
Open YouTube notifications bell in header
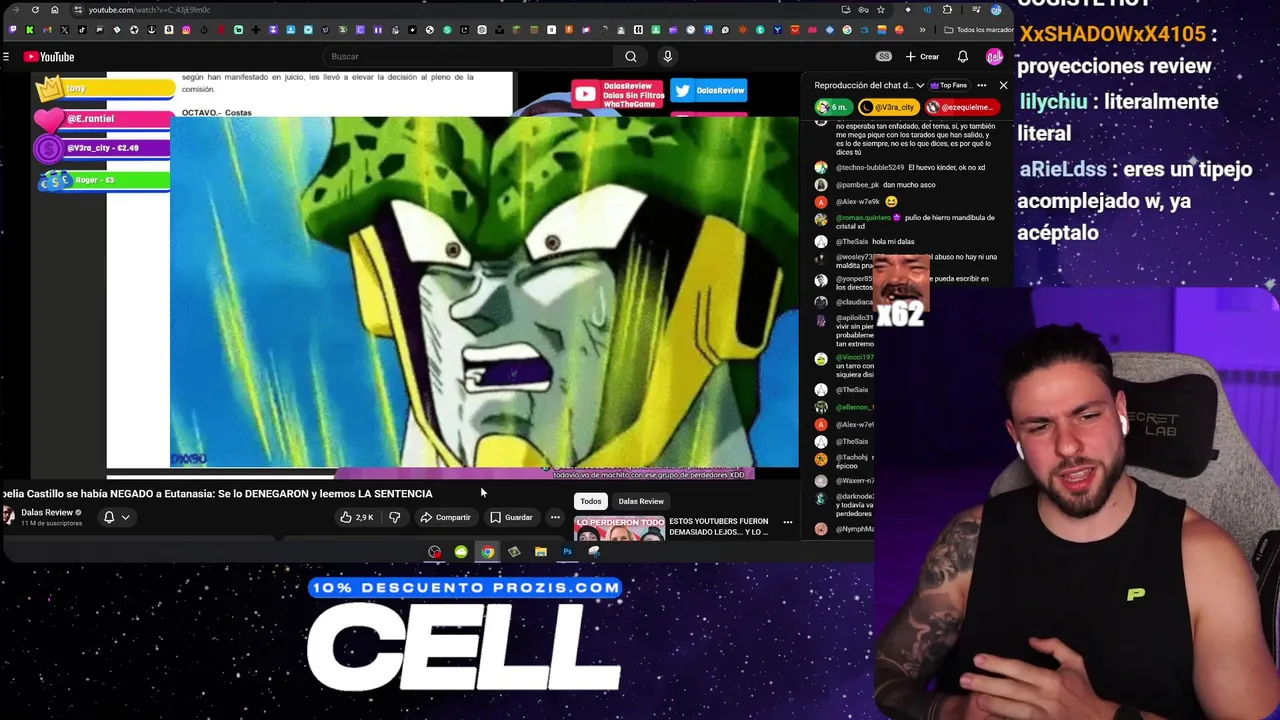point(962,57)
